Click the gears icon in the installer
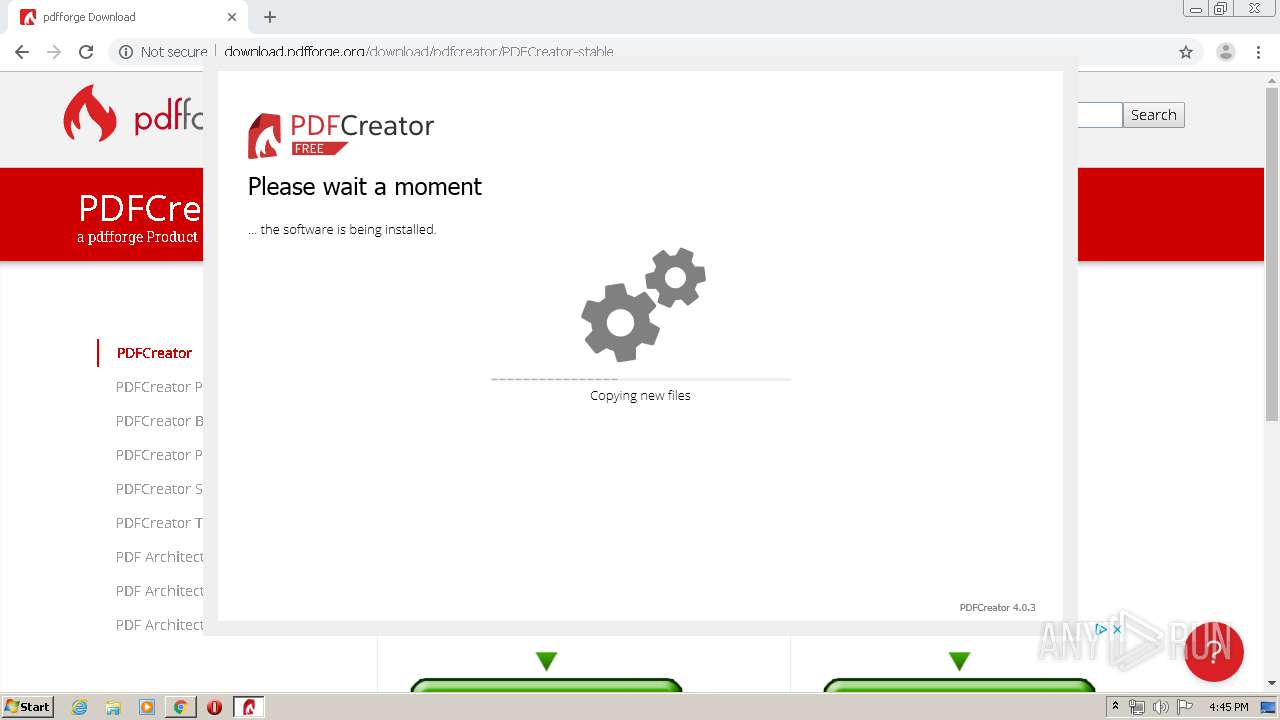This screenshot has width=1280, height=720. [643, 304]
